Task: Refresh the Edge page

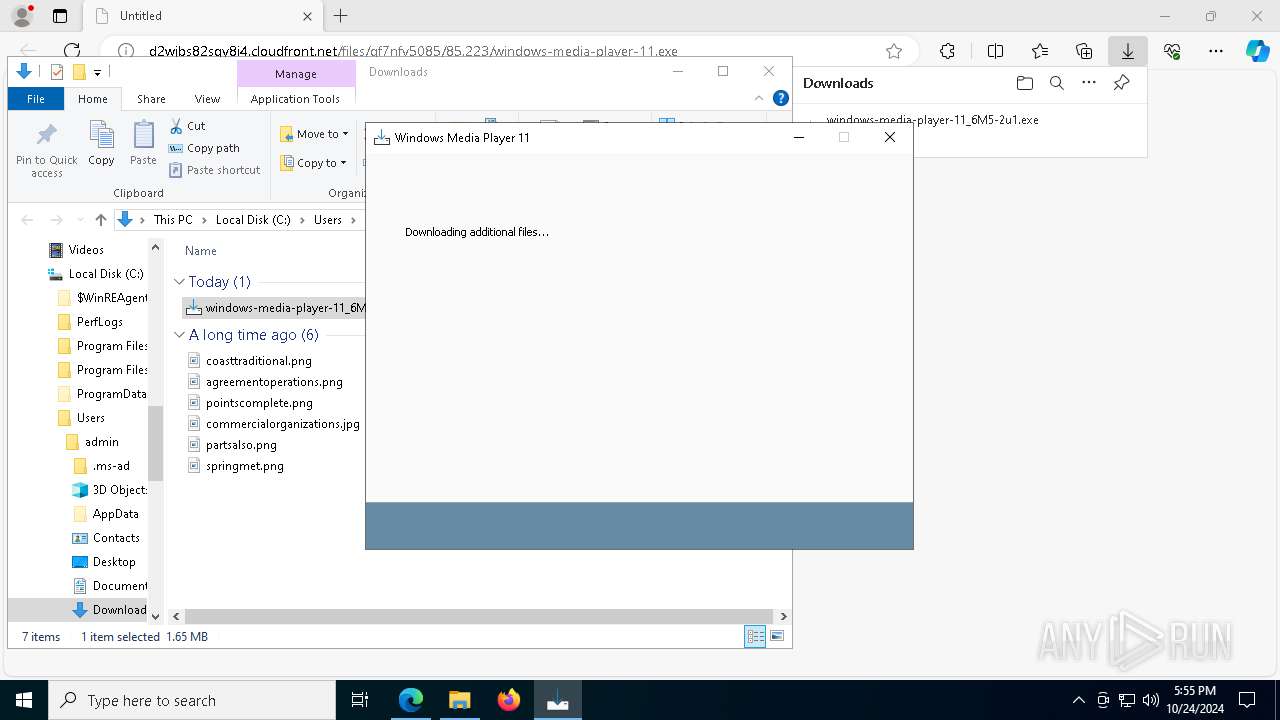Action: pos(72,51)
